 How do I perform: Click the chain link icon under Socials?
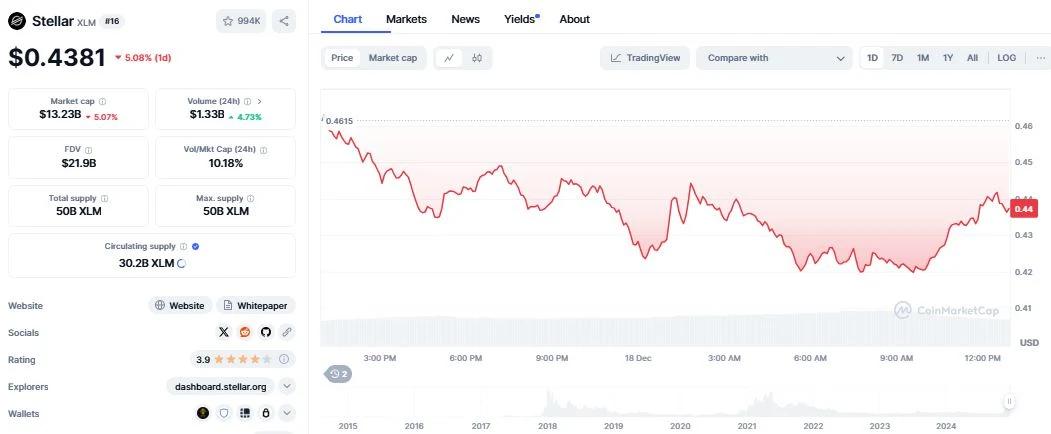click(x=287, y=332)
